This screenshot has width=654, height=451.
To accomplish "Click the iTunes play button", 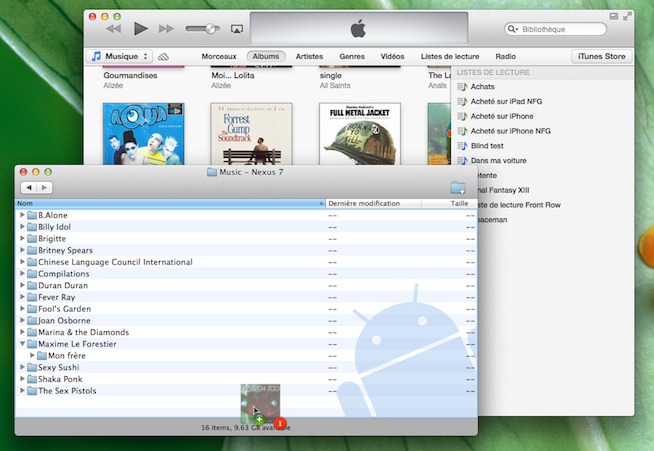I will pyautogui.click(x=141, y=30).
